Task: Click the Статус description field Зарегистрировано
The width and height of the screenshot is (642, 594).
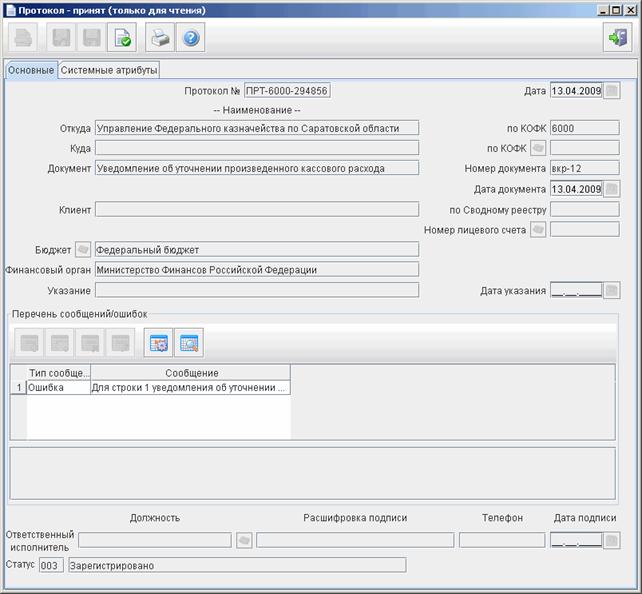Action: coord(237,565)
